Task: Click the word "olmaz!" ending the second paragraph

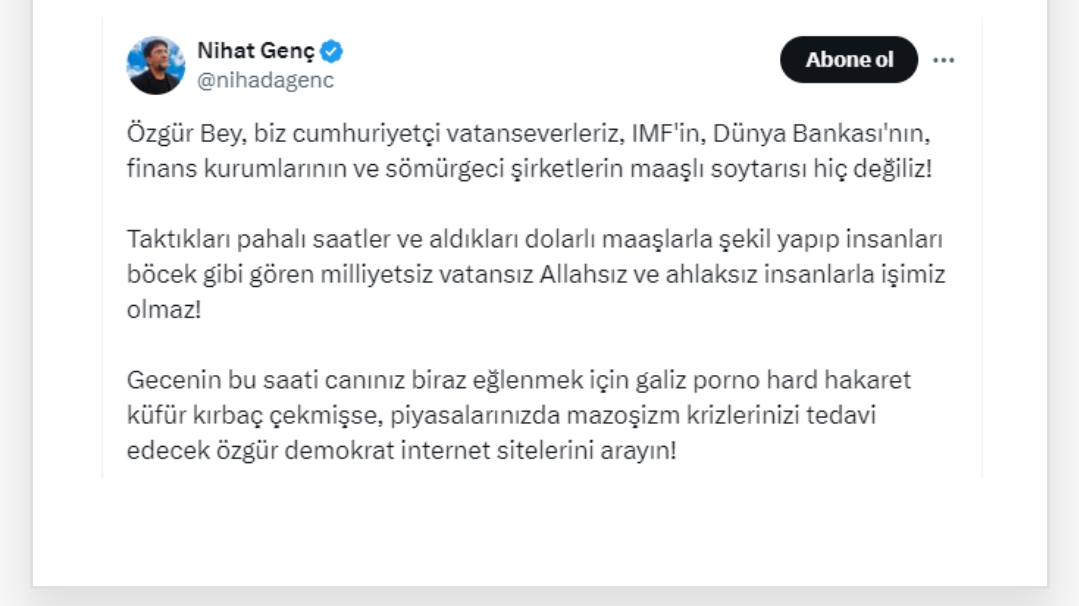Action: point(164,310)
